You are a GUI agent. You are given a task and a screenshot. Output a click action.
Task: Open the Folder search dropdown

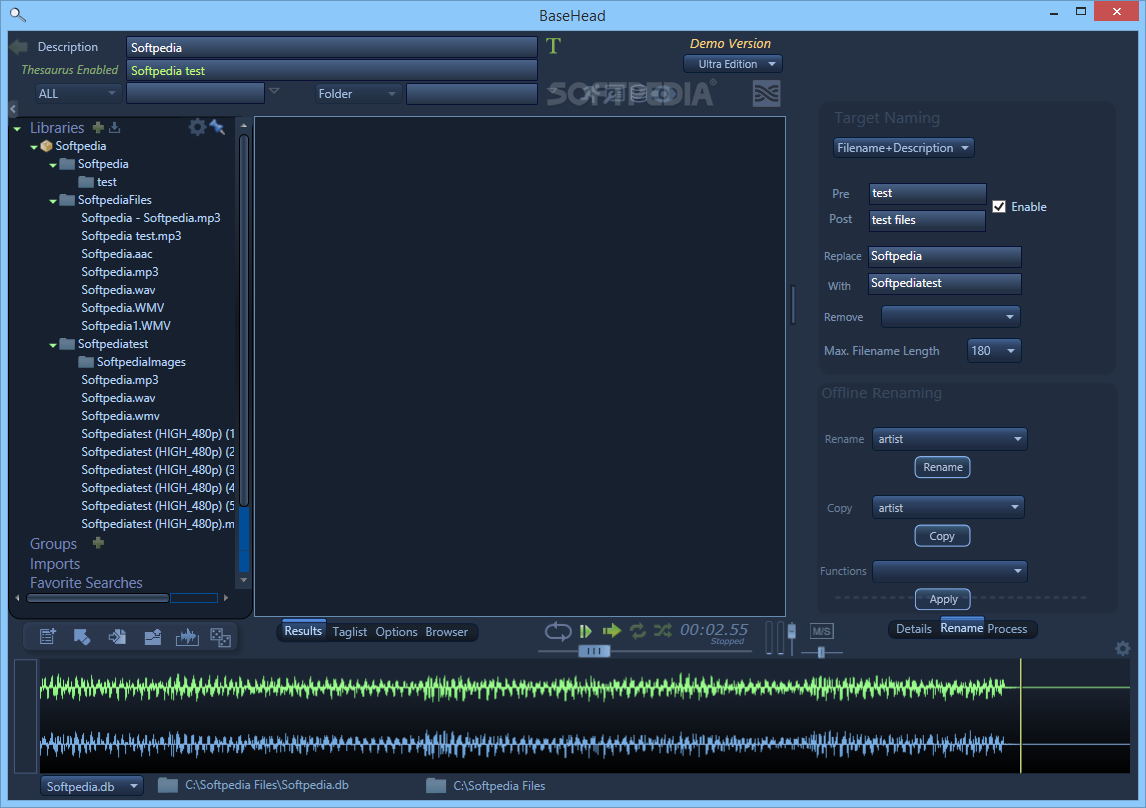(x=357, y=94)
